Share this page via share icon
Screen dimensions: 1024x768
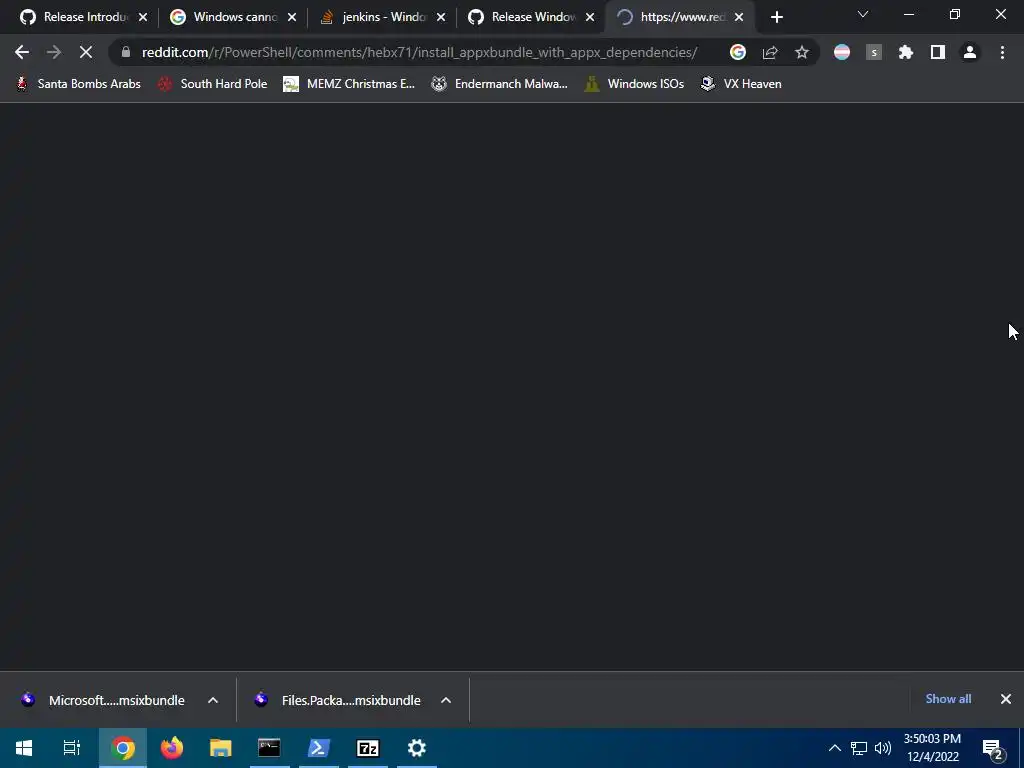(770, 52)
